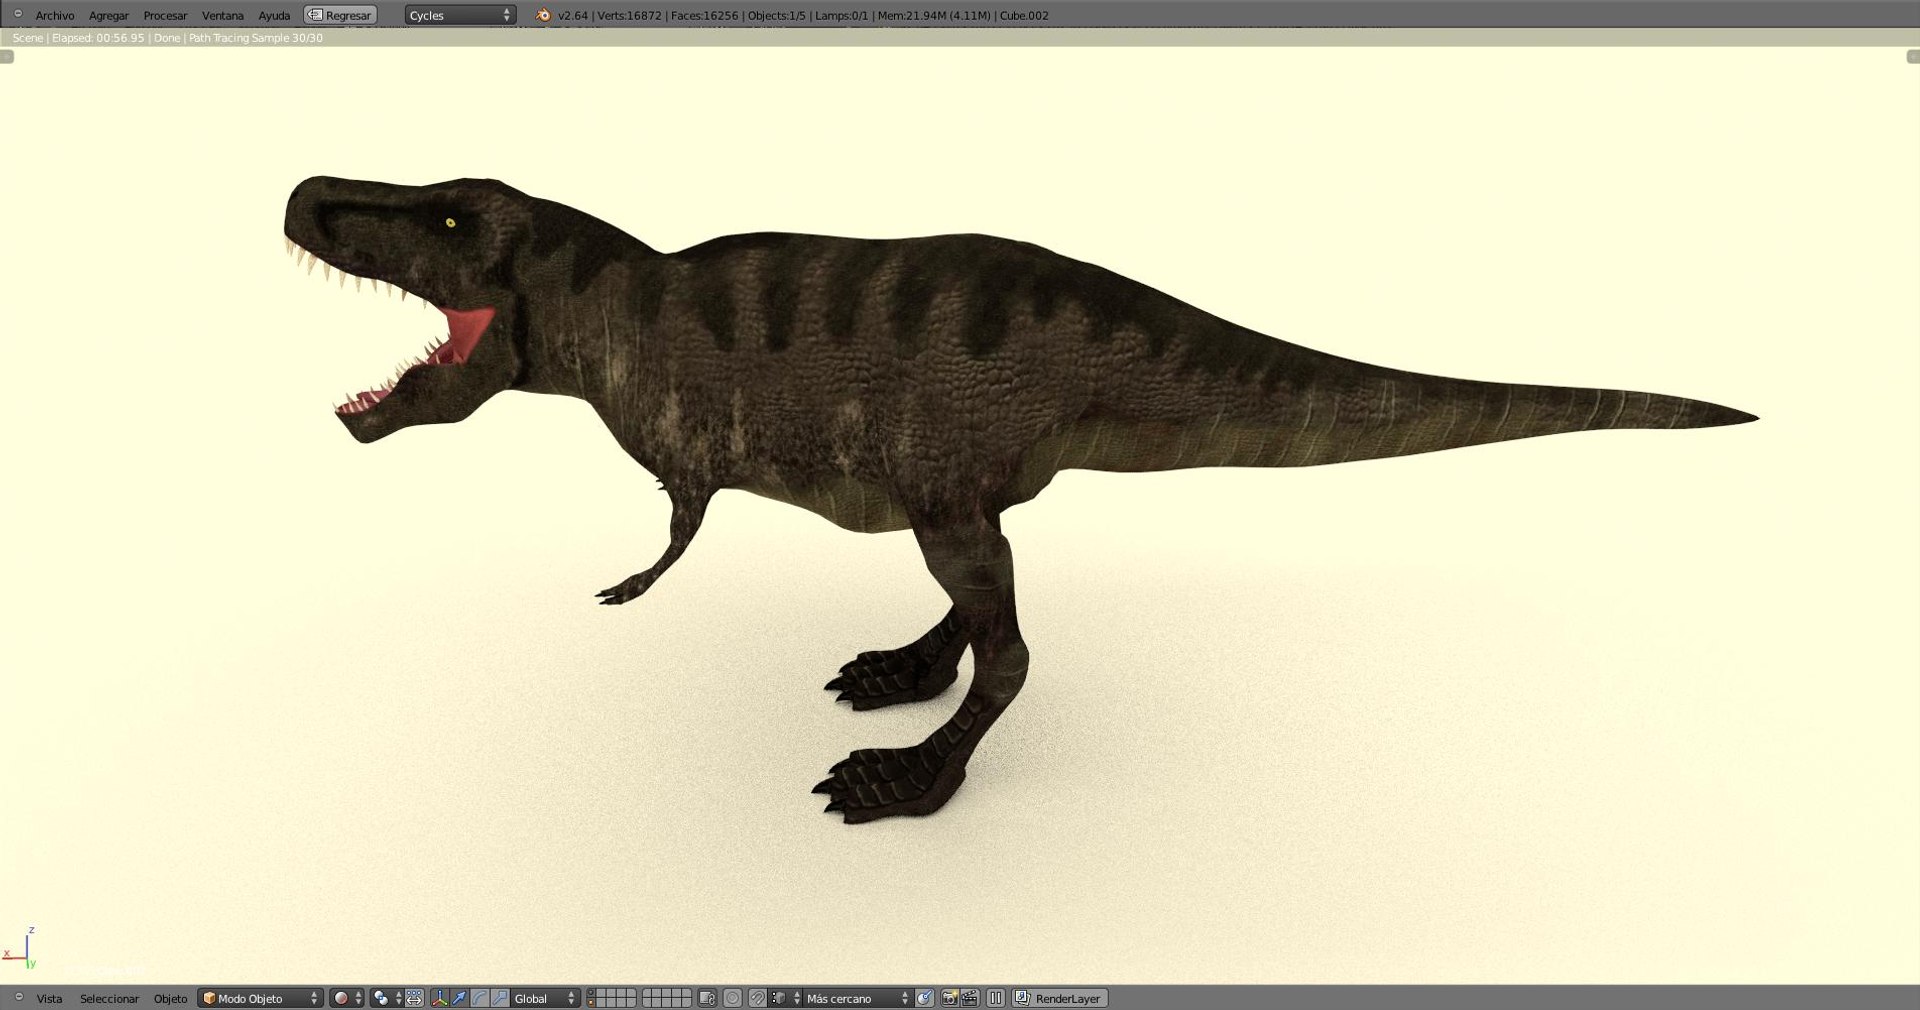
Task: Click the OpenGL render animation clapper icon
Action: coord(969,998)
